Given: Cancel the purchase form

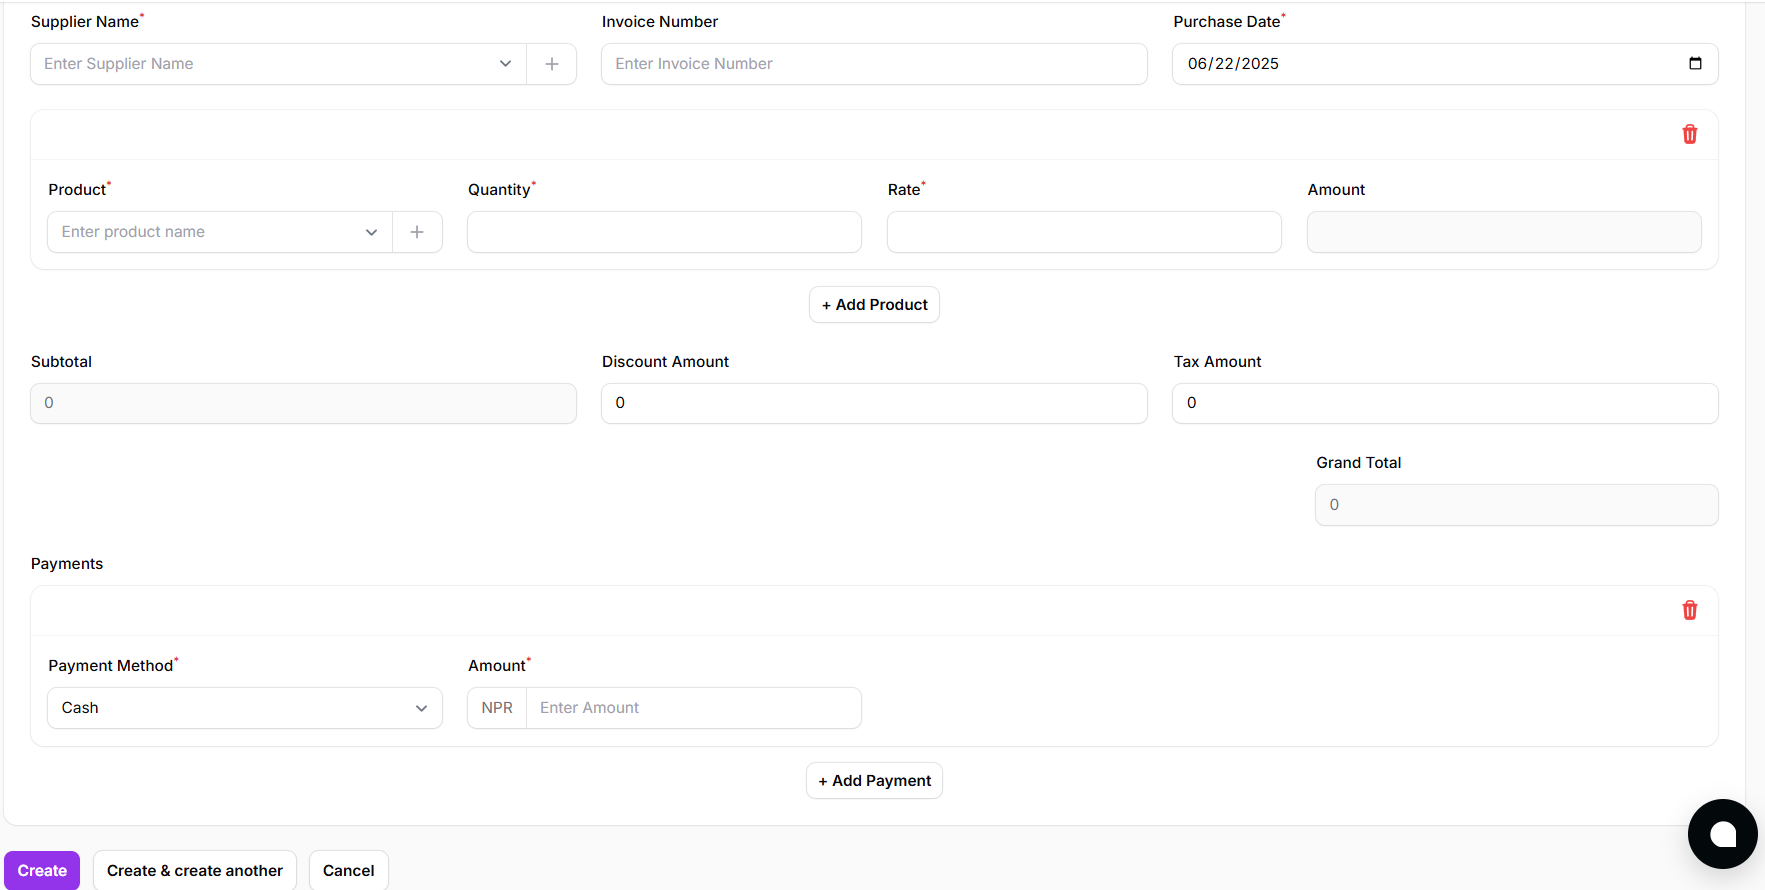Looking at the screenshot, I should [348, 870].
